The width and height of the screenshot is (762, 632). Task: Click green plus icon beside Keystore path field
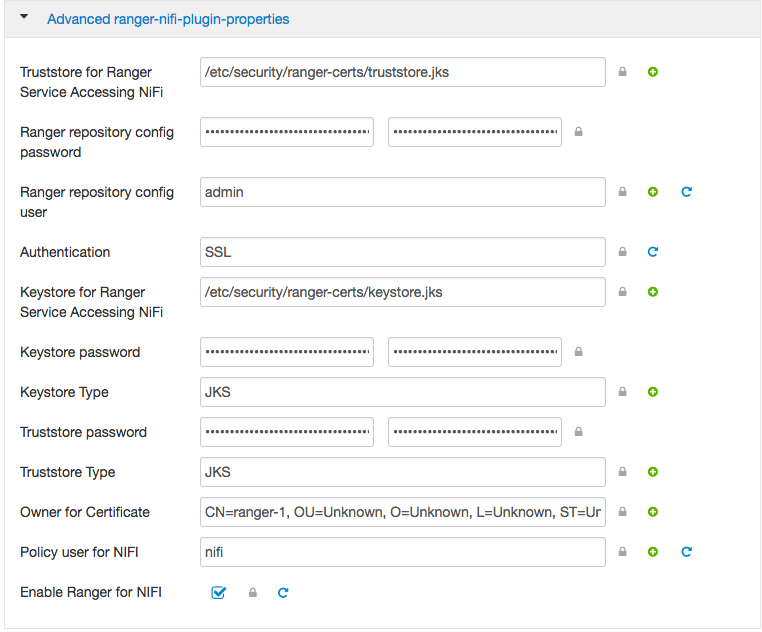(x=653, y=292)
